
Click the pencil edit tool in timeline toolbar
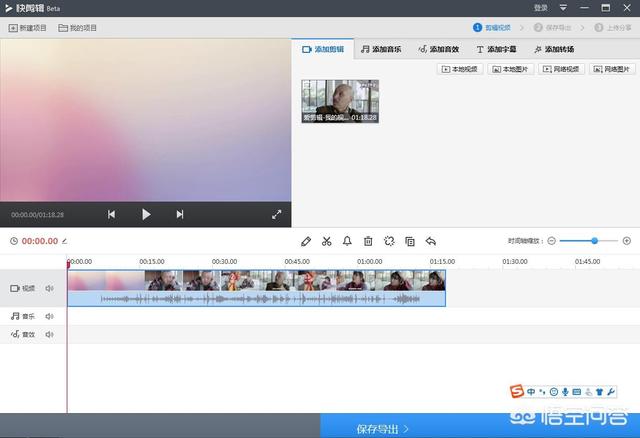(306, 241)
